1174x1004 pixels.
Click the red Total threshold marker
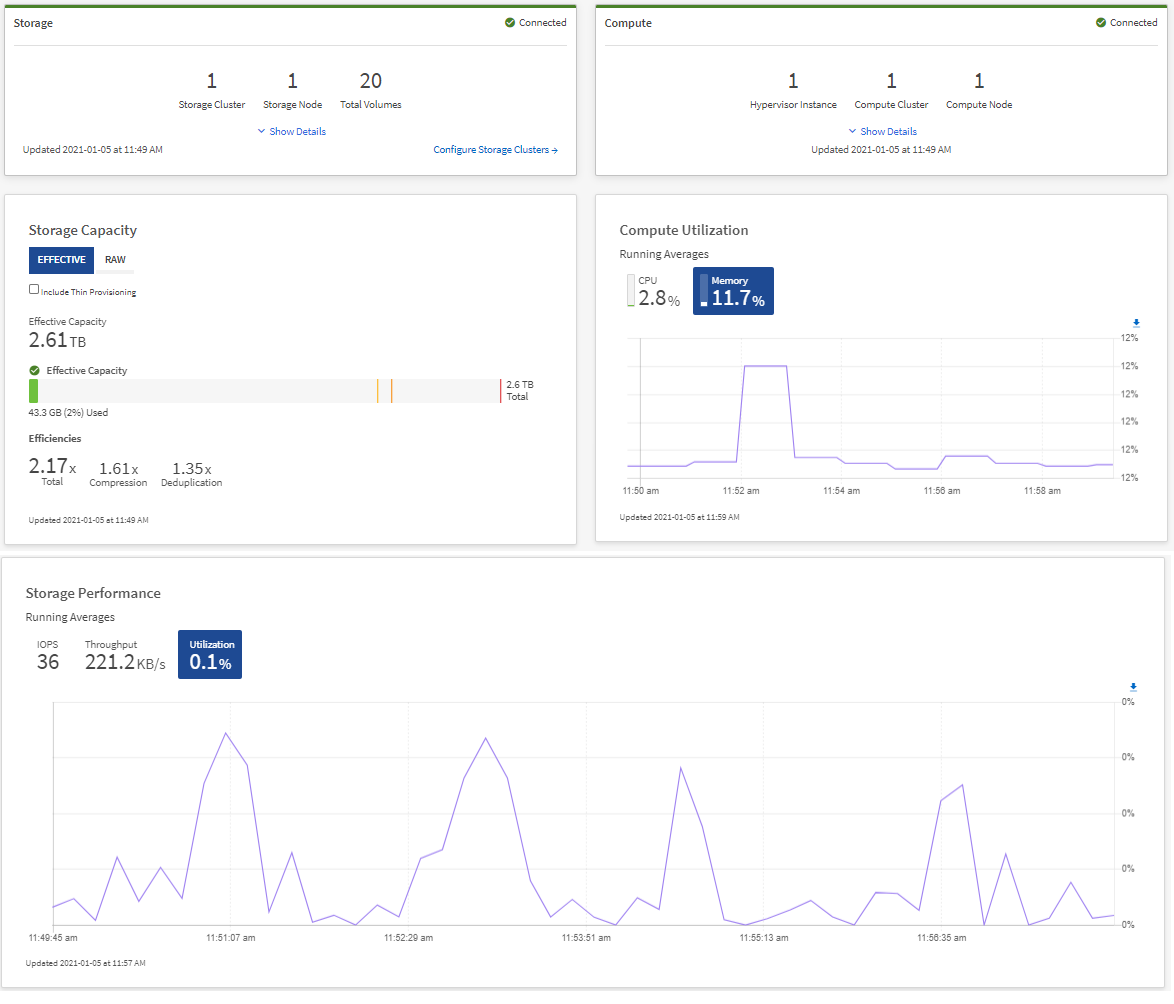[x=500, y=391]
